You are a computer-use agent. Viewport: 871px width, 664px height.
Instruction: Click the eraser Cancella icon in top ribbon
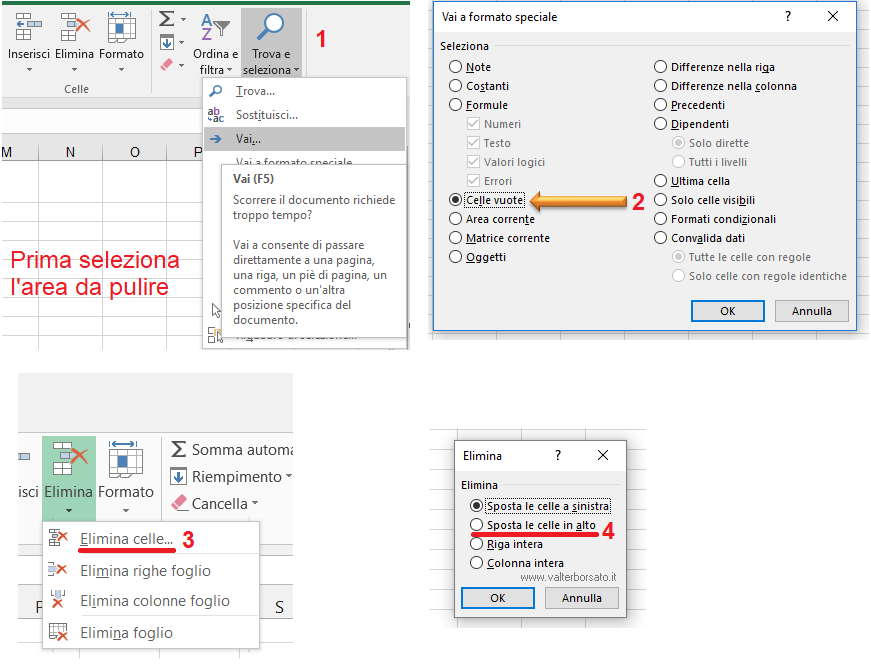pos(167,64)
